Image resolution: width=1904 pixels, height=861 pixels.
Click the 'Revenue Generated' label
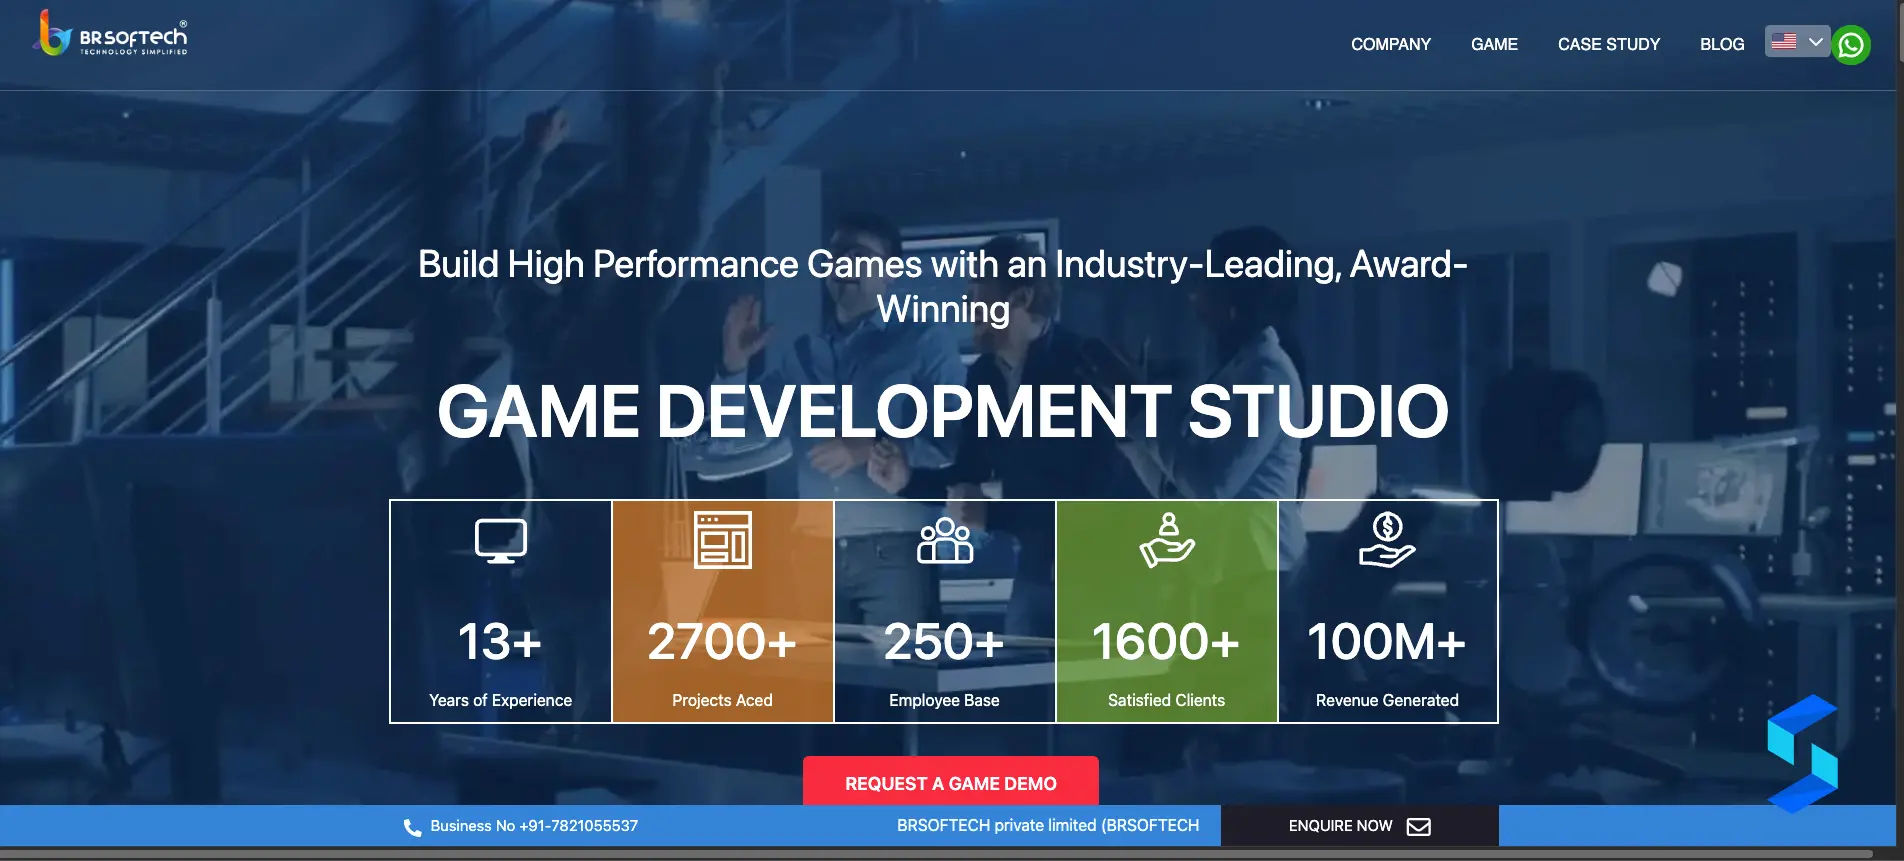tap(1387, 700)
